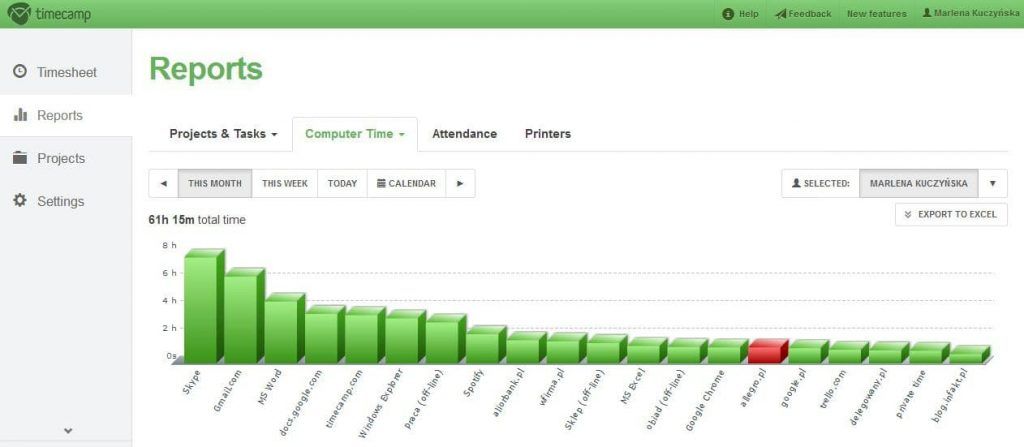
Task: Click the Skype bar in chart
Action: [x=204, y=306]
